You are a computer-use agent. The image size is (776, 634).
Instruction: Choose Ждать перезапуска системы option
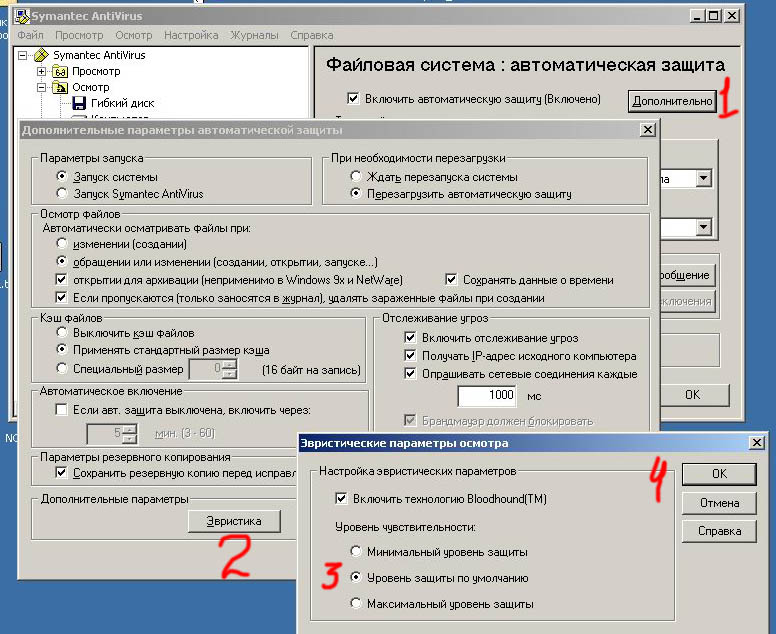click(x=355, y=176)
